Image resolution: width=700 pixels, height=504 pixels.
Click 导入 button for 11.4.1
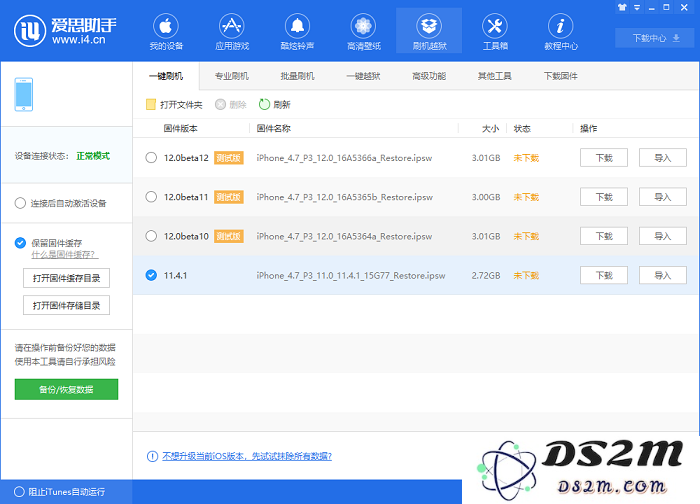point(663,275)
